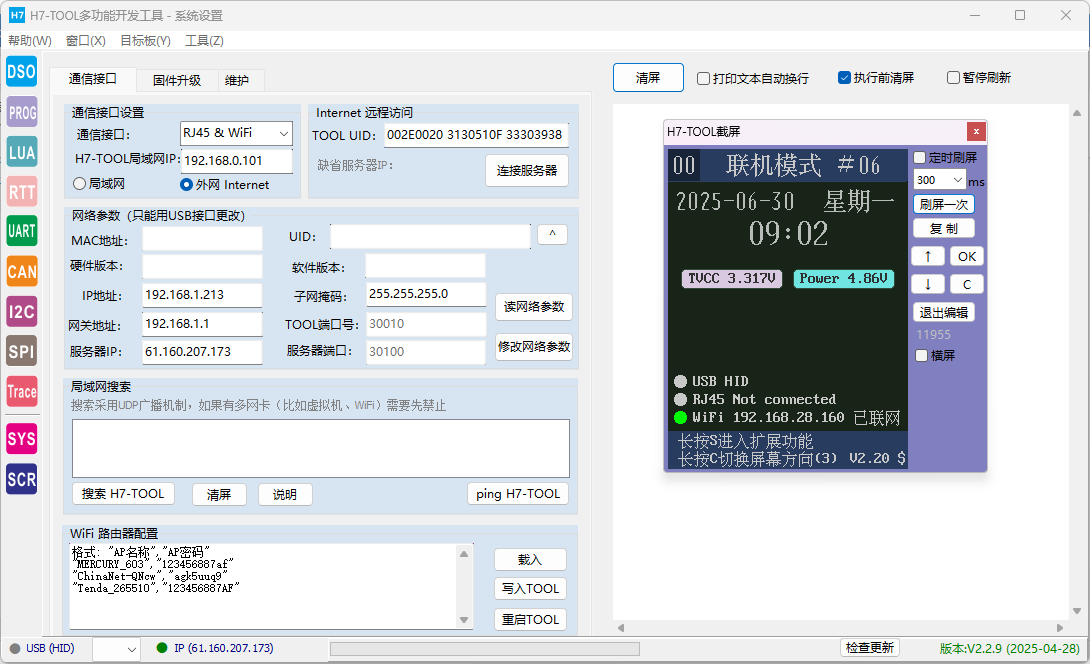Open the 窗口(X) menu
Viewport: 1090px width, 664px height.
click(x=86, y=40)
